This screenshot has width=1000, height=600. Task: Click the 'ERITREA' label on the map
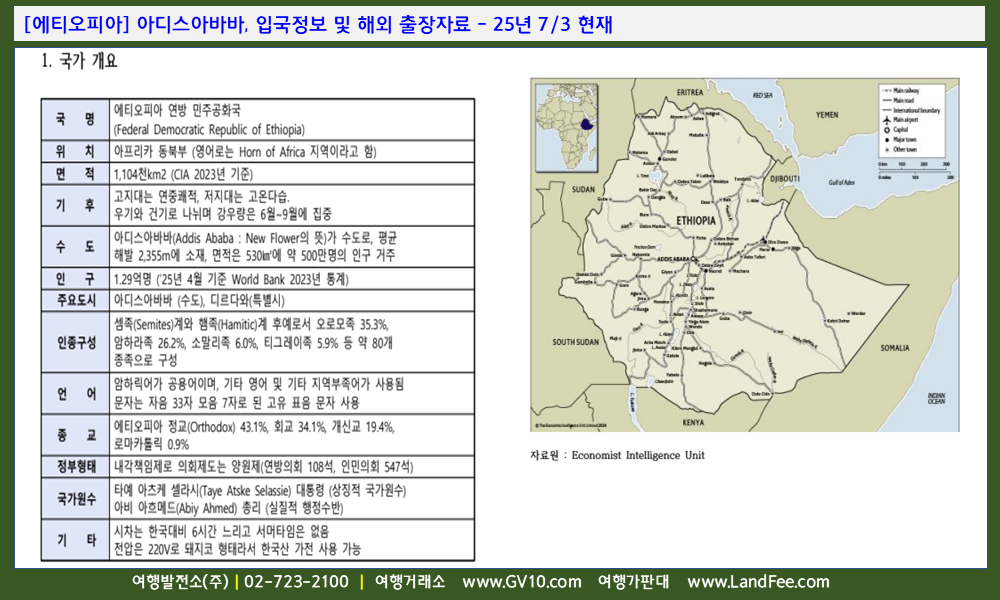click(x=690, y=92)
